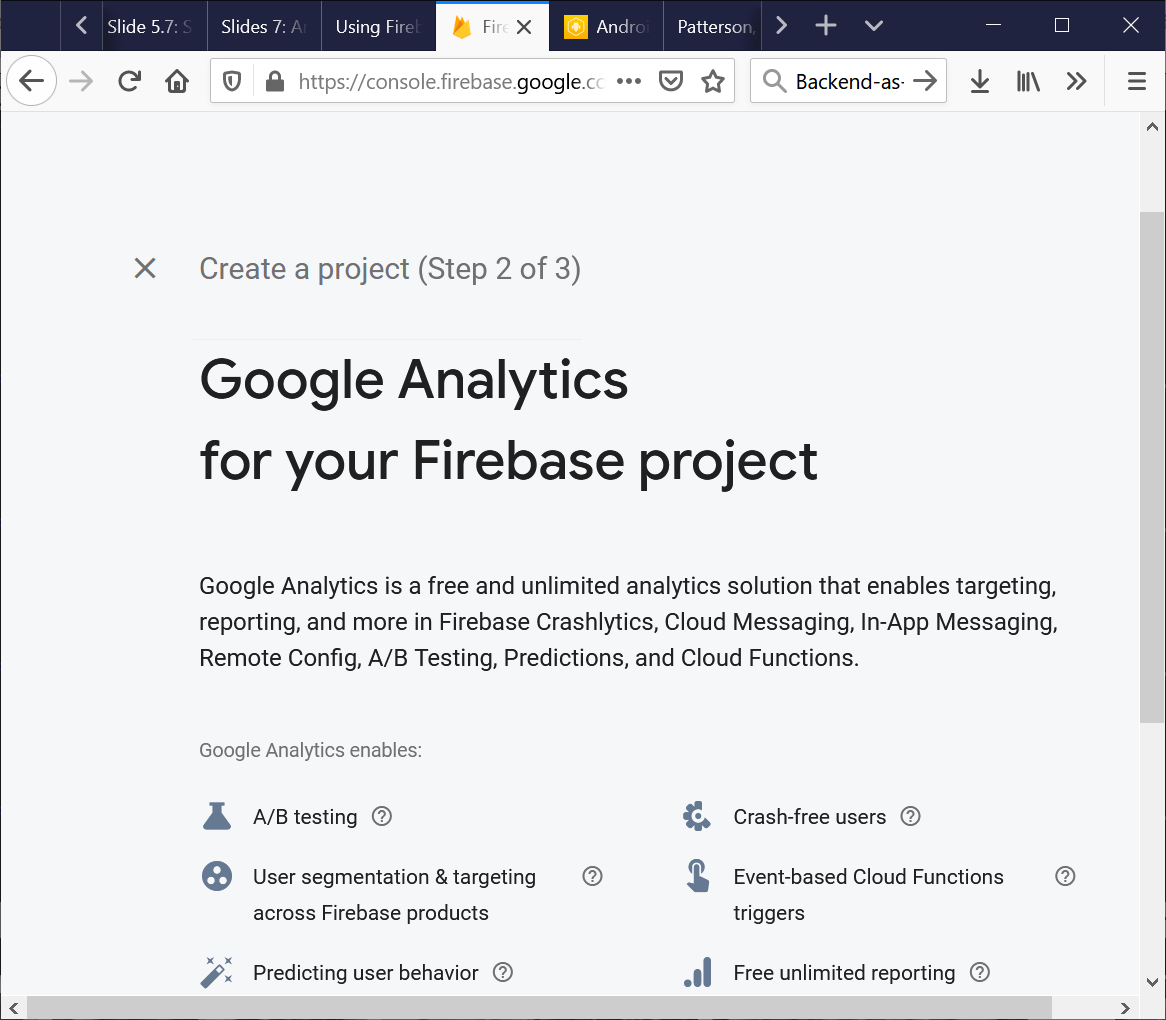Go to the browser home page

[177, 81]
